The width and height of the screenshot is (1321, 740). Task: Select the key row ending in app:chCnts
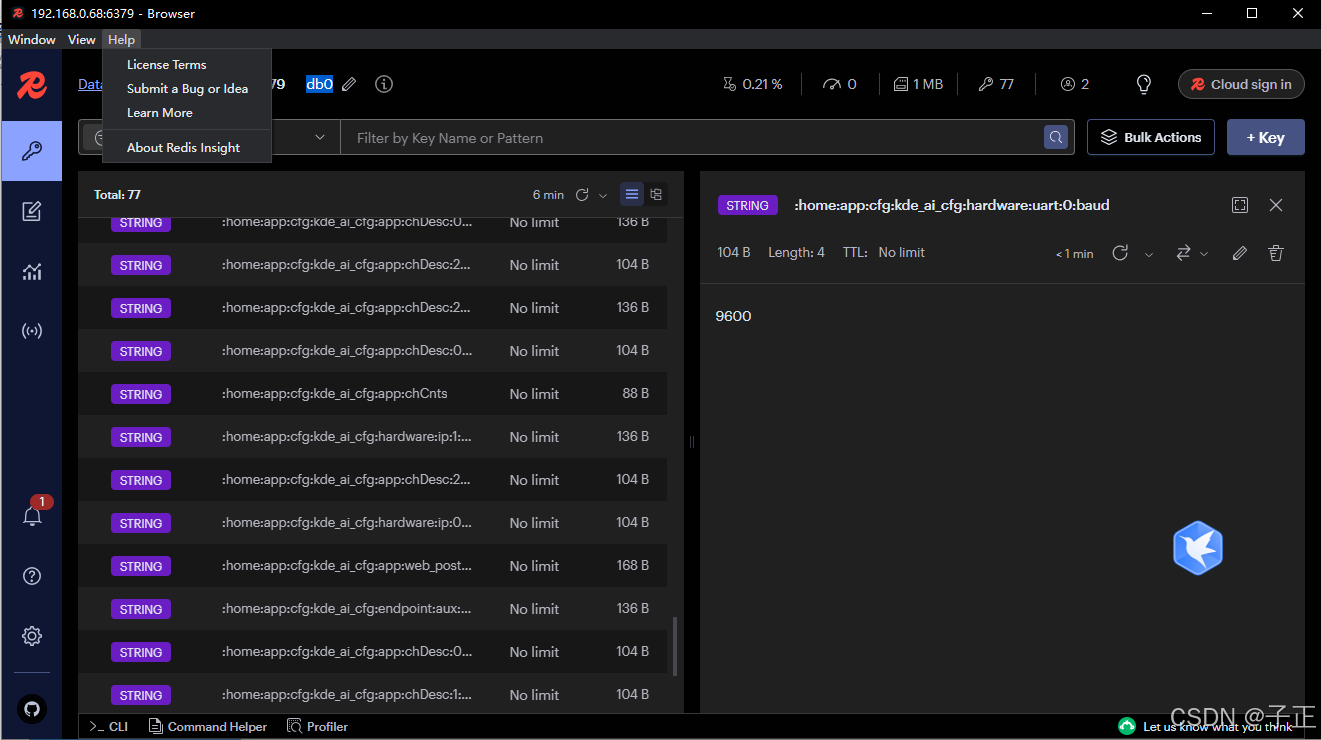coord(373,394)
